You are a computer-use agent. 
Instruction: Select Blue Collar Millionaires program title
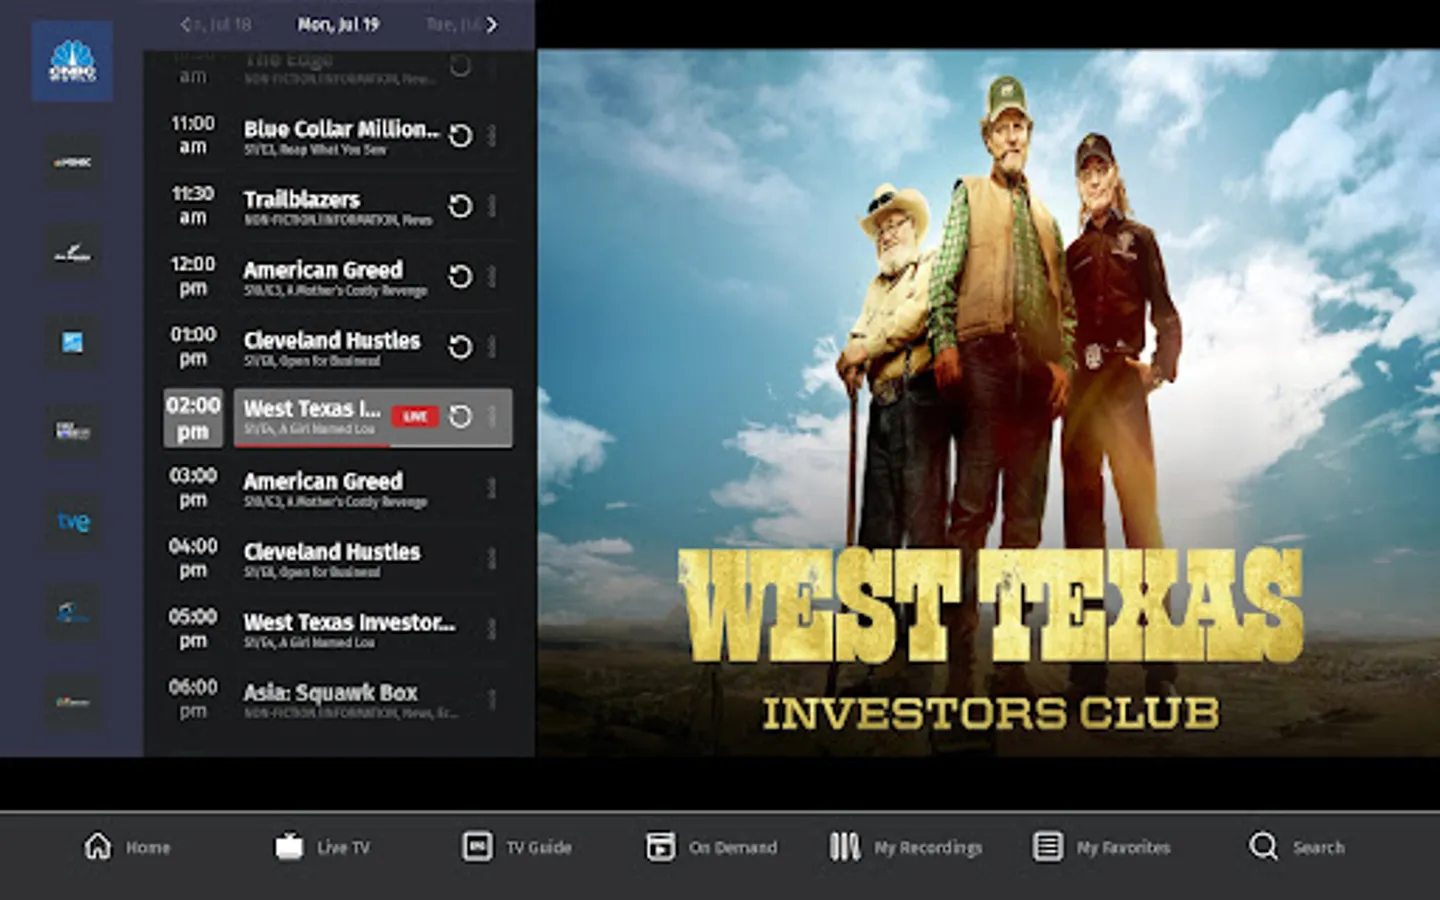click(341, 129)
